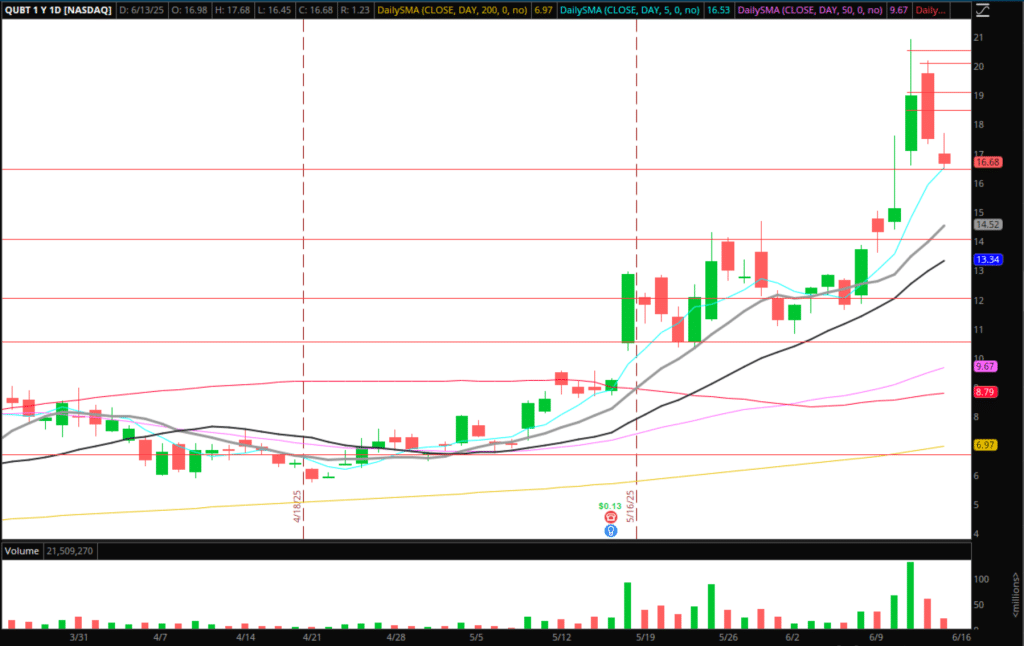Click the gray 14.52 price bubble
This screenshot has width=1024, height=646.
tap(987, 225)
